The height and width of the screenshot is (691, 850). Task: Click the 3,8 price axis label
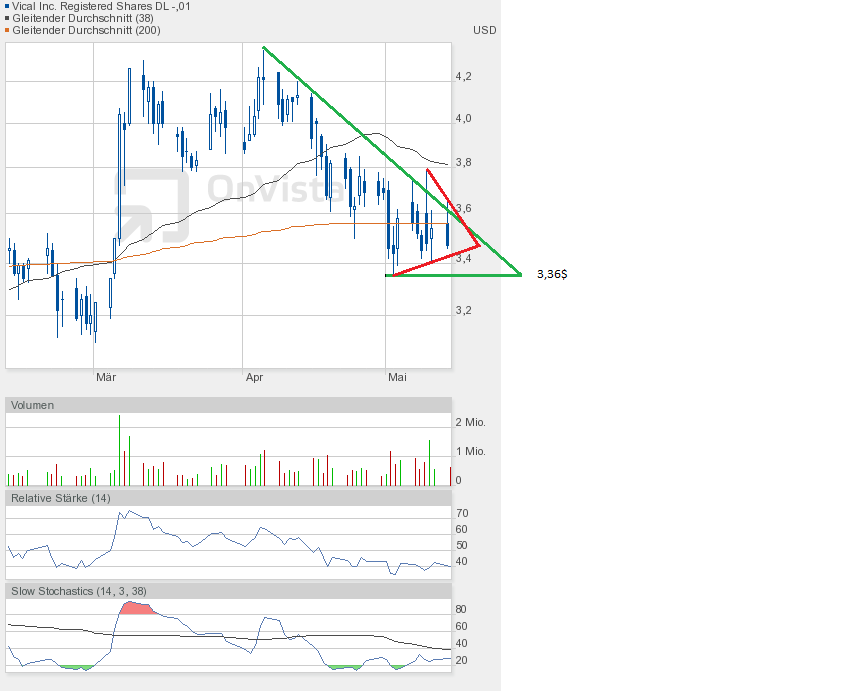pyautogui.click(x=463, y=162)
